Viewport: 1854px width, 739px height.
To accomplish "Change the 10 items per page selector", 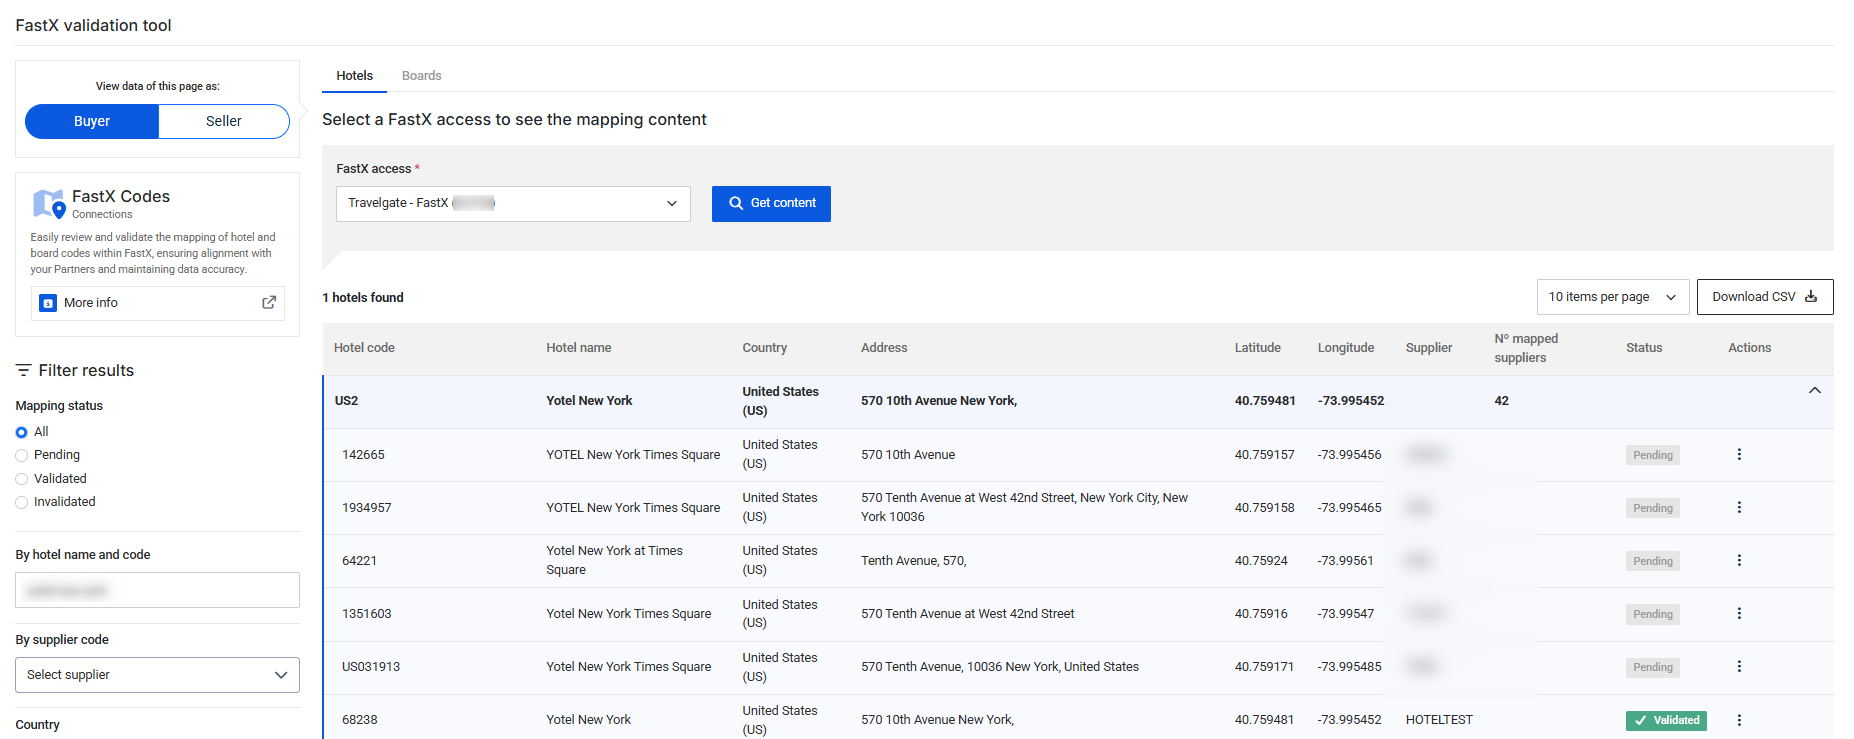I will tap(1612, 297).
